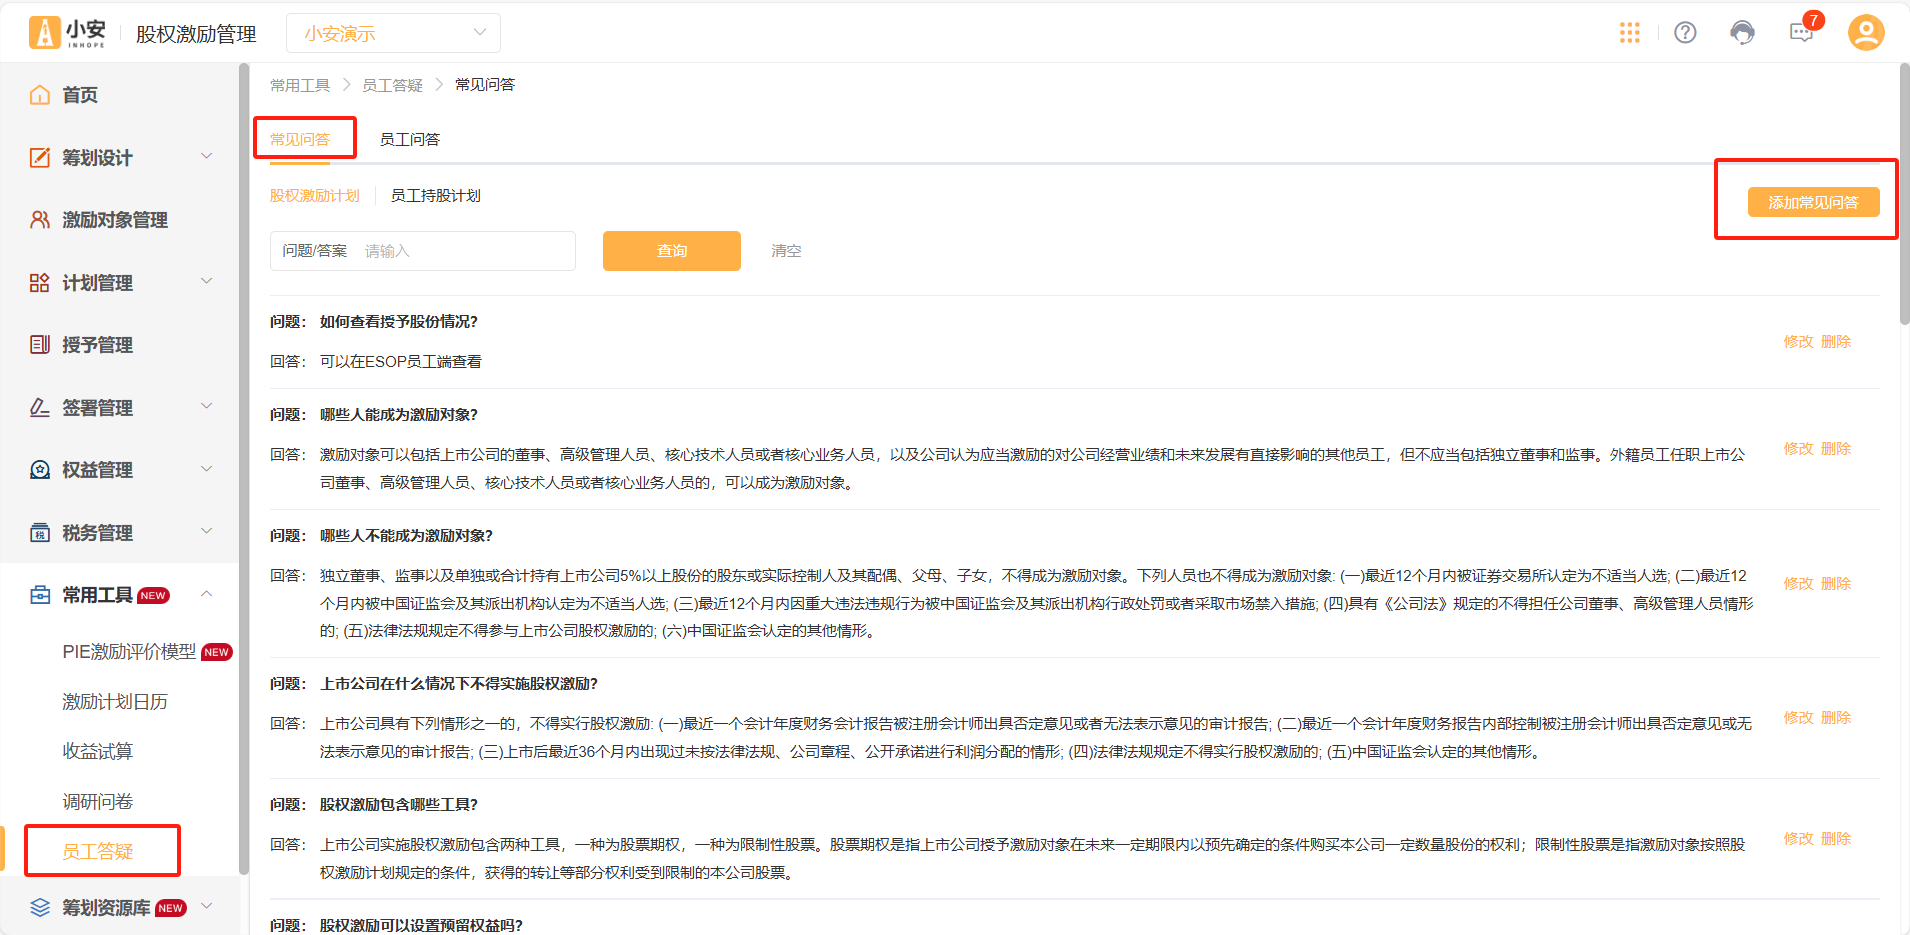Expand the 权益管理 sidebar menu

coord(207,469)
